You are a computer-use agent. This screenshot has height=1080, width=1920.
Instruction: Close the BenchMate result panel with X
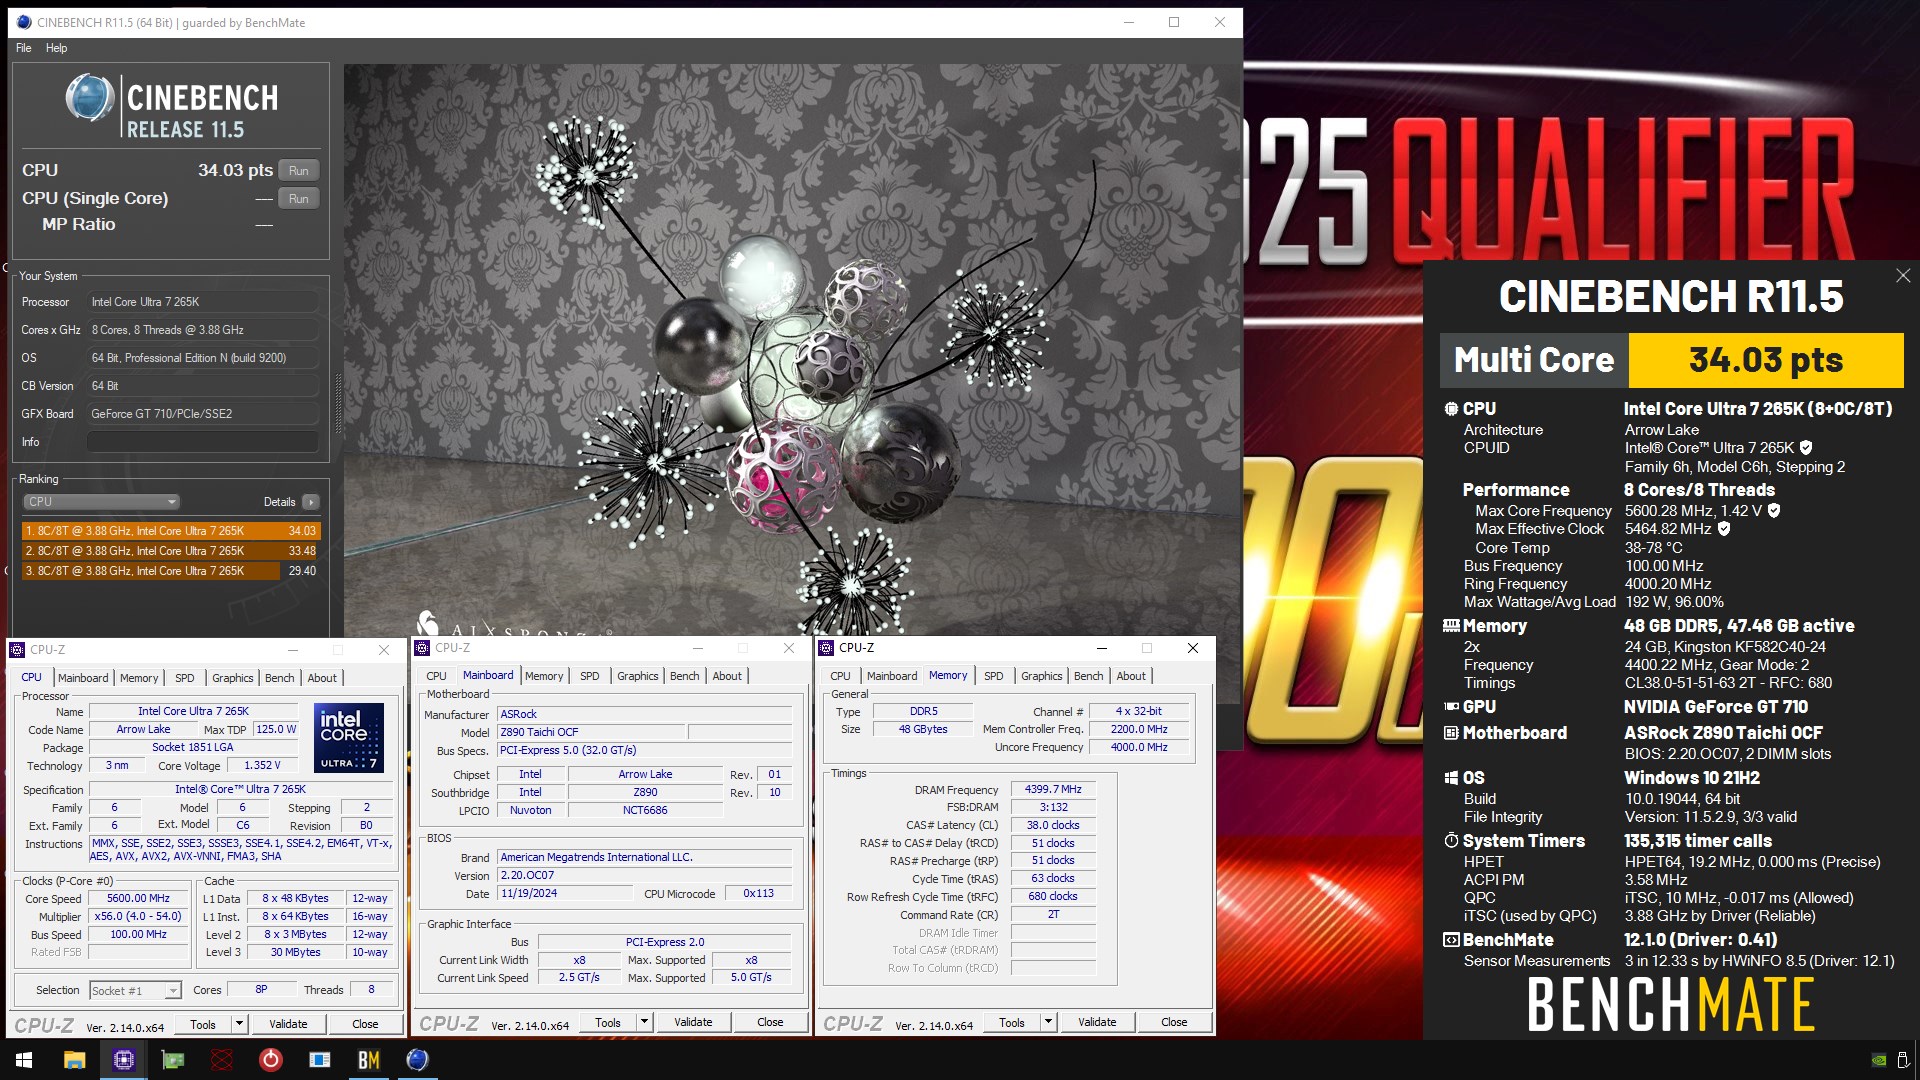pyautogui.click(x=1903, y=275)
